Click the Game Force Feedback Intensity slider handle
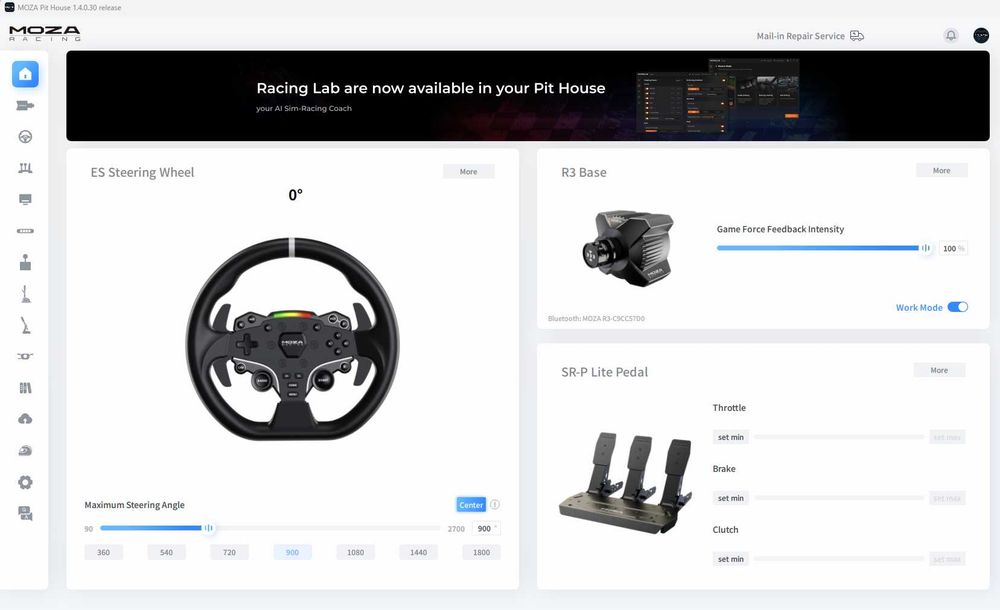1000x610 pixels. (925, 248)
